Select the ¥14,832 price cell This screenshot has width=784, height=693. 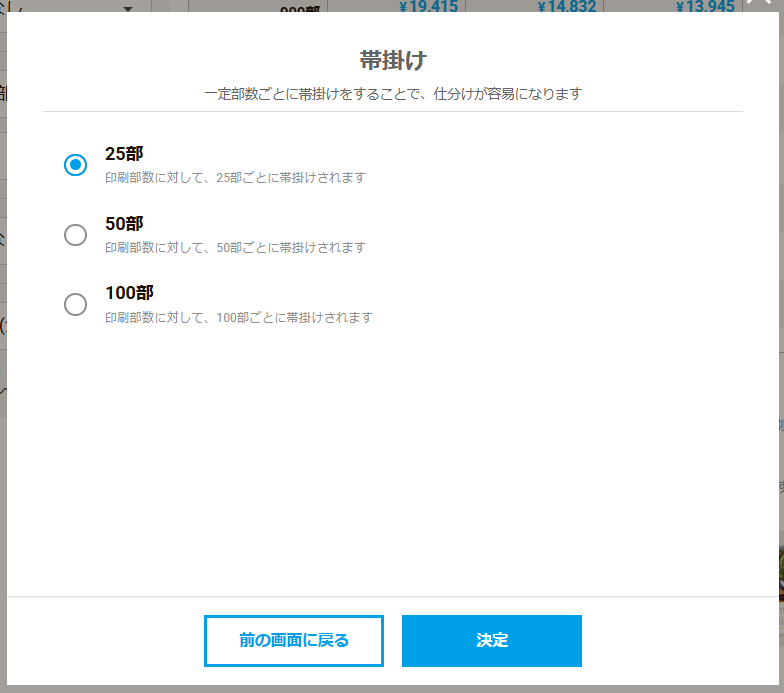(567, 6)
